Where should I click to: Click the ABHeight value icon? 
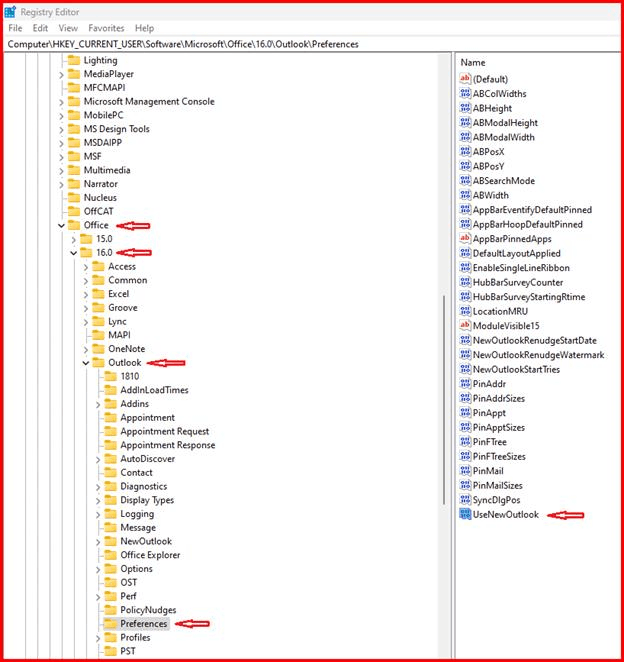tap(465, 108)
